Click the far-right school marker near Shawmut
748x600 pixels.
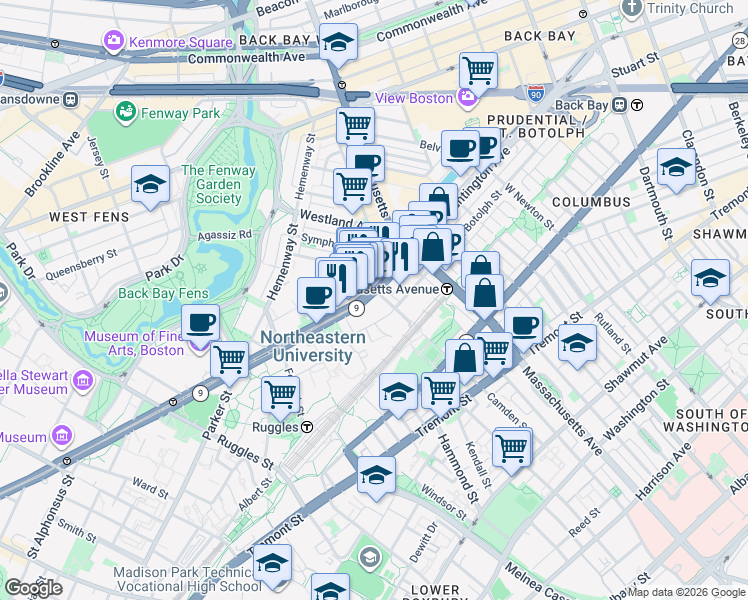(x=710, y=279)
